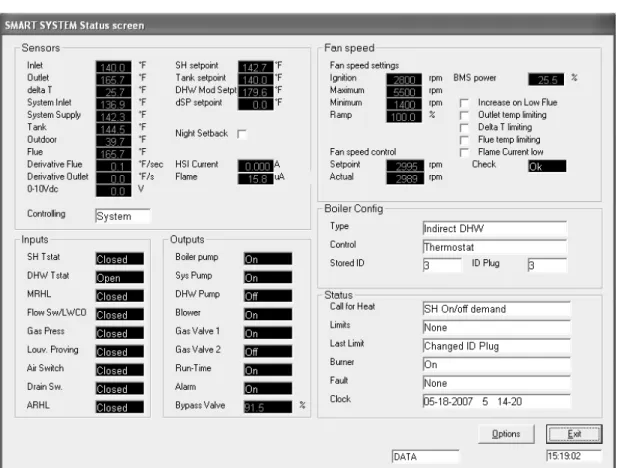
Task: Click the Exit button
Action: [x=574, y=434]
